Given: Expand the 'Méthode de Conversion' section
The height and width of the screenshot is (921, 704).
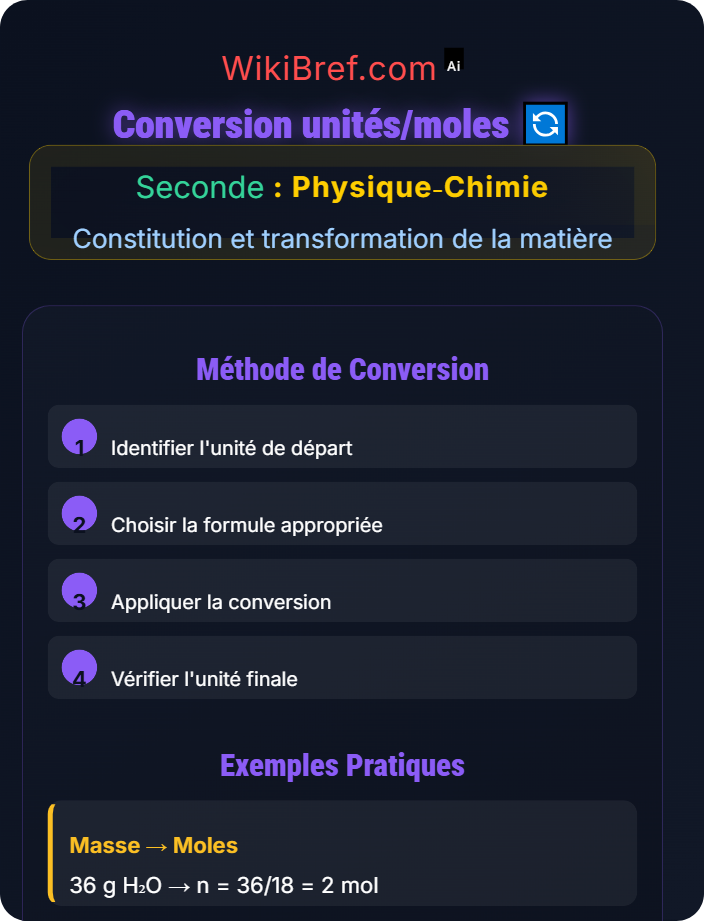Looking at the screenshot, I should 342,369.
